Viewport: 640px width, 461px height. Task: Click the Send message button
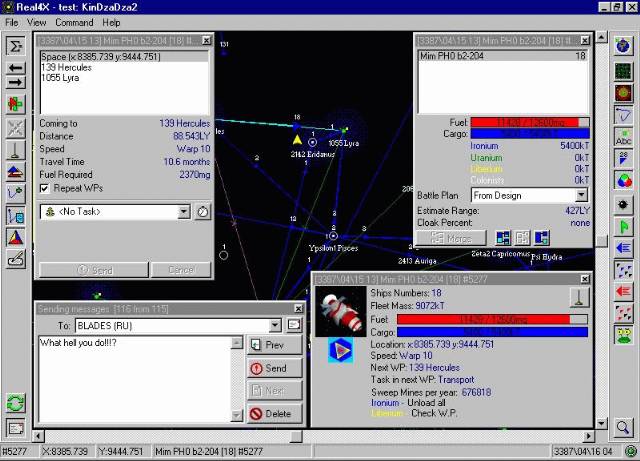coord(274,368)
